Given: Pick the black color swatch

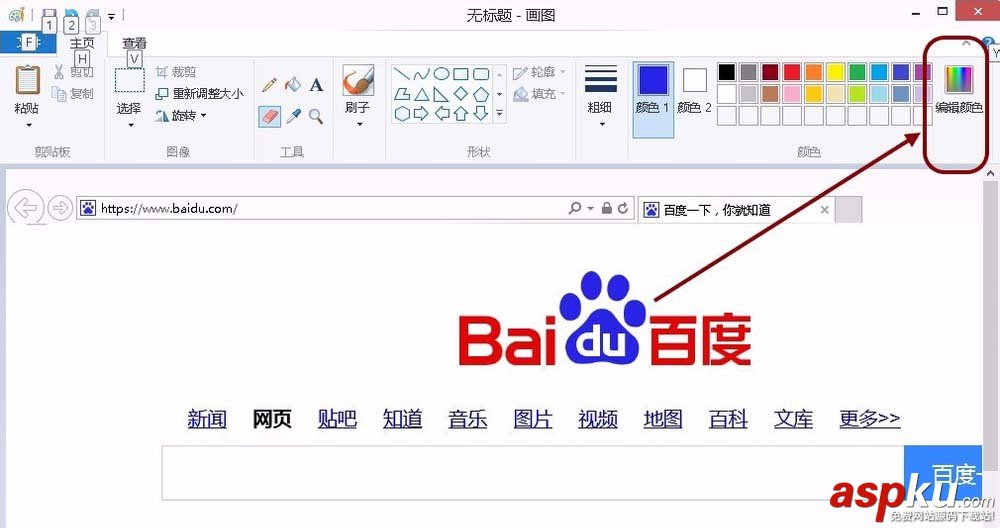Looking at the screenshot, I should point(726,72).
